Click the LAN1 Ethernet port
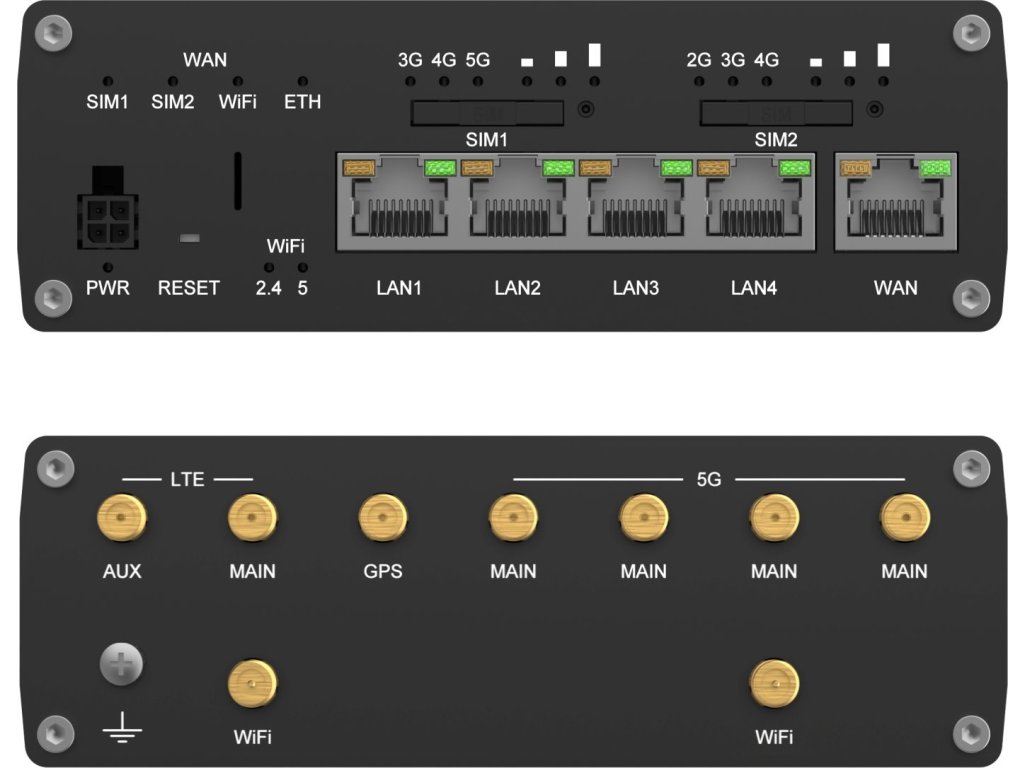The height and width of the screenshot is (768, 1024). [397, 203]
